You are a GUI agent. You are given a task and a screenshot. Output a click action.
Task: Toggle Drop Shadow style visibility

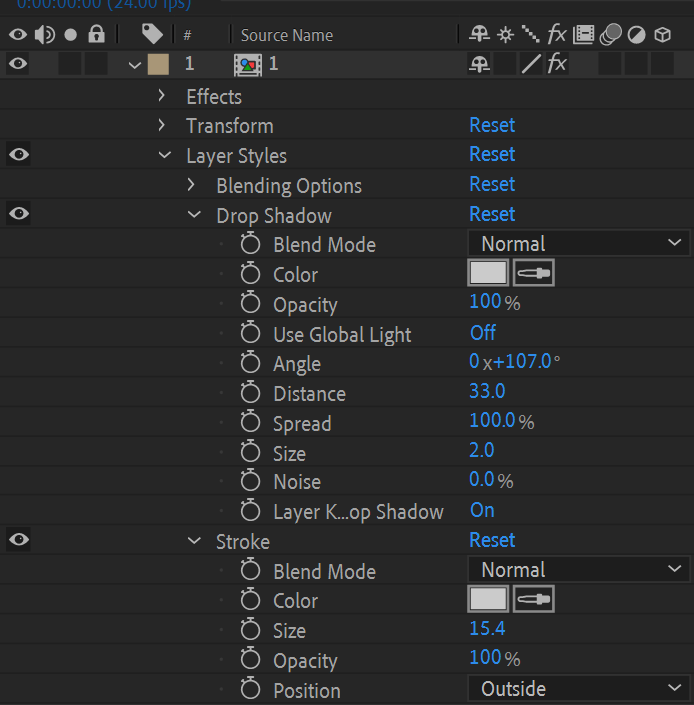[x=18, y=213]
